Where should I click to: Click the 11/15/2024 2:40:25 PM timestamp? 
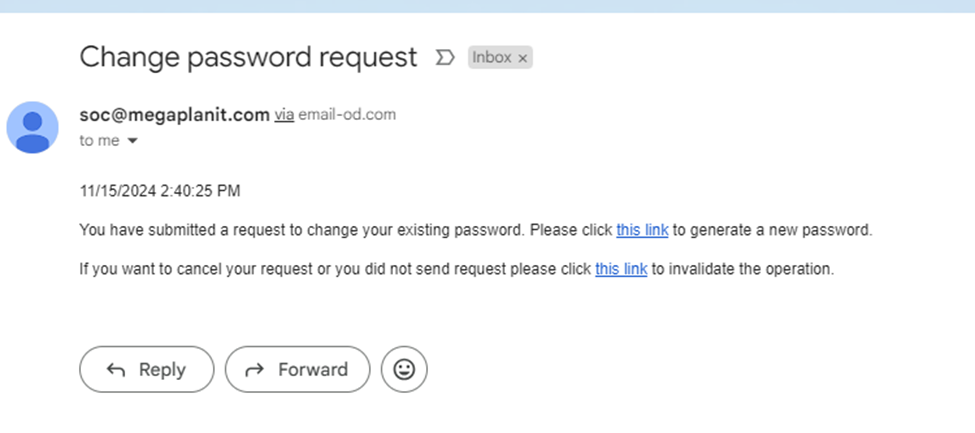pyautogui.click(x=160, y=191)
